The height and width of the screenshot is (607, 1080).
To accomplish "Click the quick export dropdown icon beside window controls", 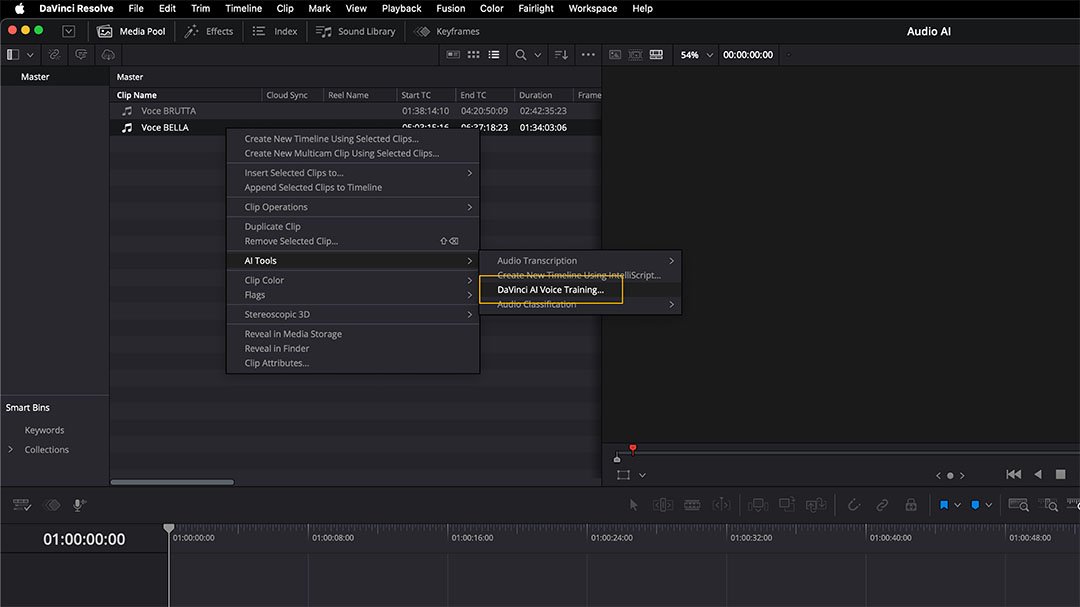I will click(x=68, y=31).
